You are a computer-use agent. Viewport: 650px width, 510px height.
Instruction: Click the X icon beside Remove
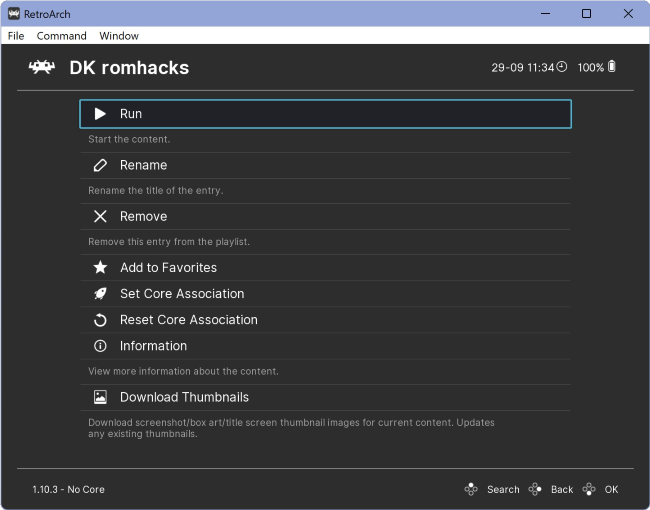click(x=100, y=216)
